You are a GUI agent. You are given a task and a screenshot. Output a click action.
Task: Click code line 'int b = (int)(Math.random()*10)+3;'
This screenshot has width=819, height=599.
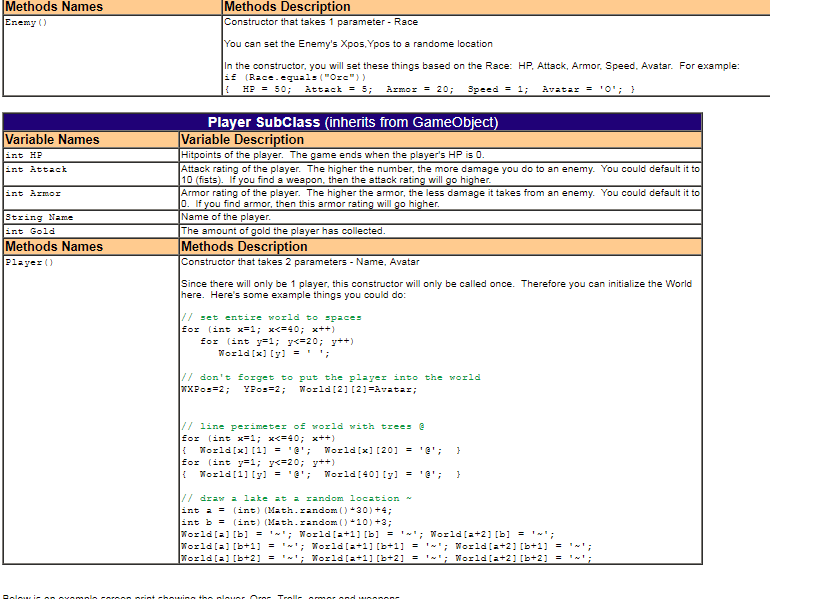[x=286, y=523]
